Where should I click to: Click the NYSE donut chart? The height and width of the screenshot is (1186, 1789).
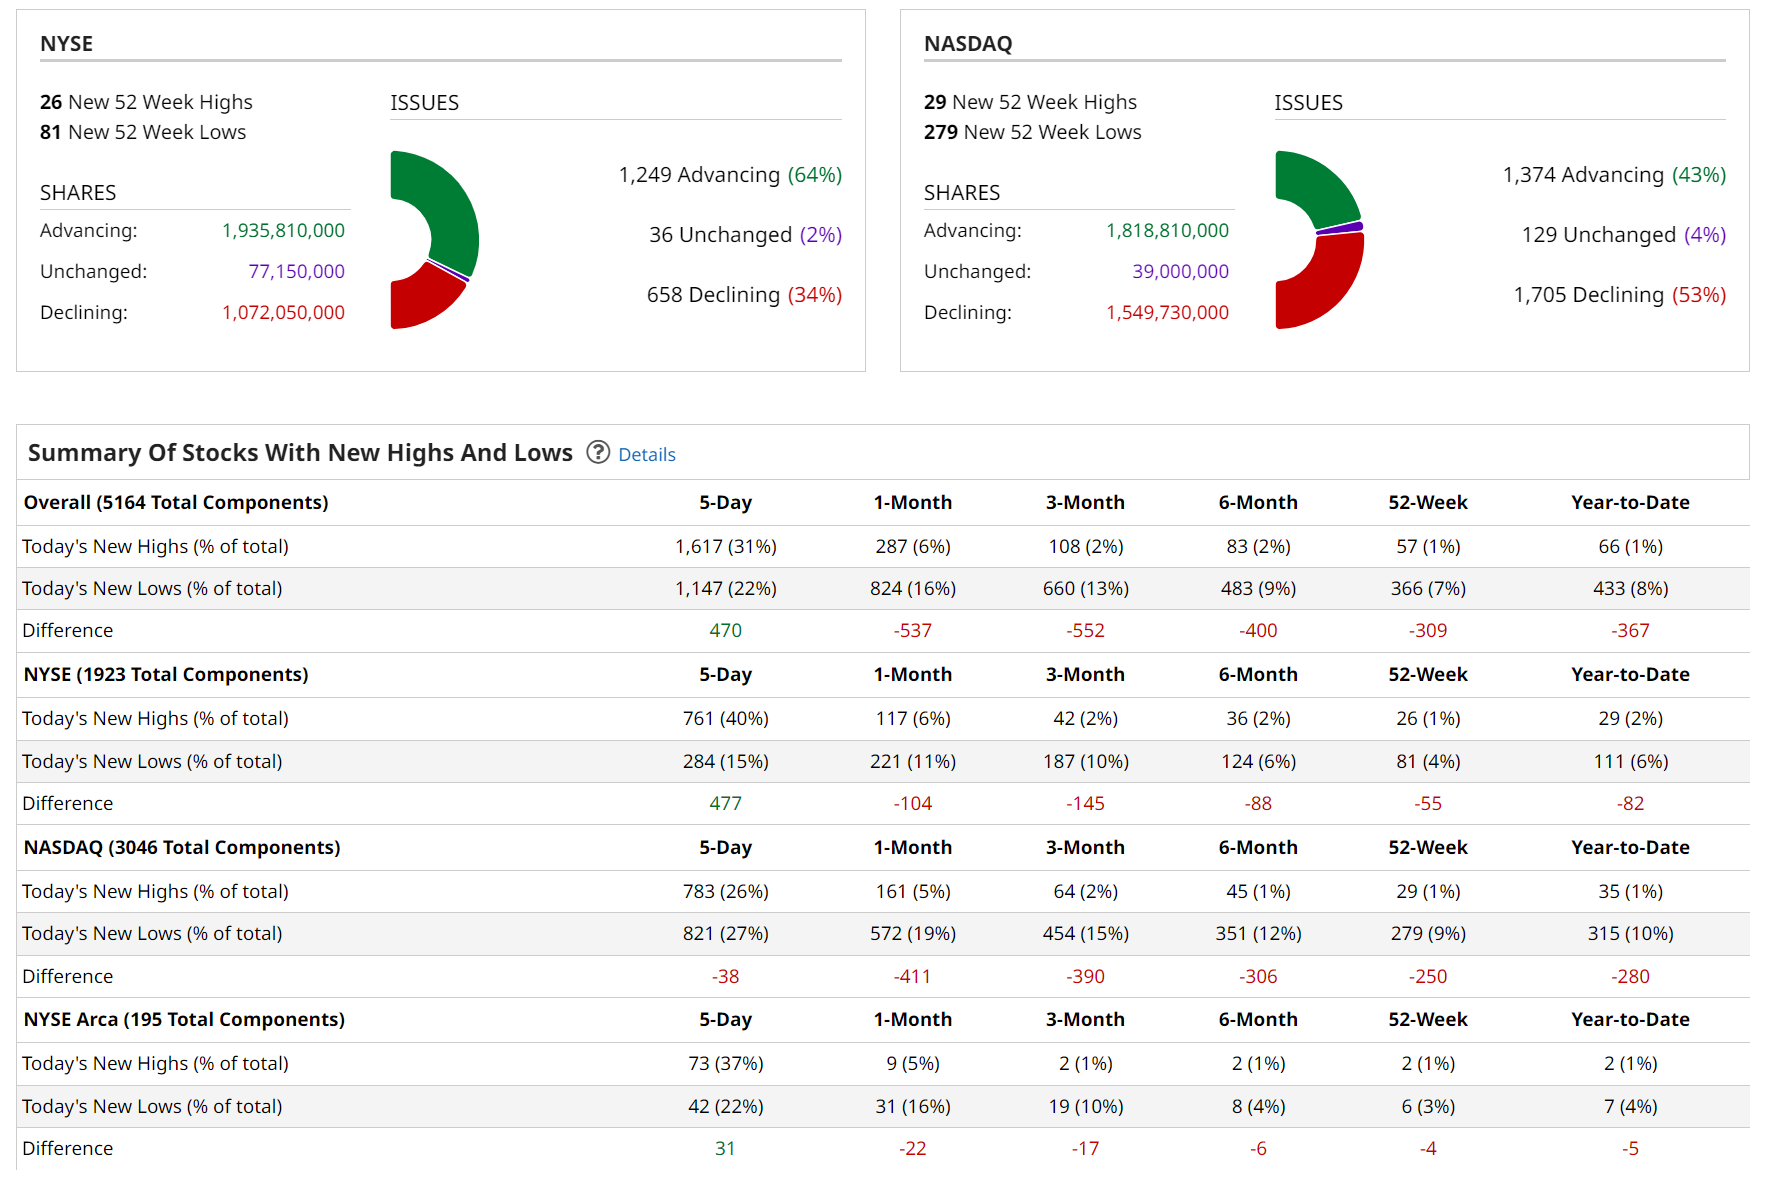coord(434,240)
